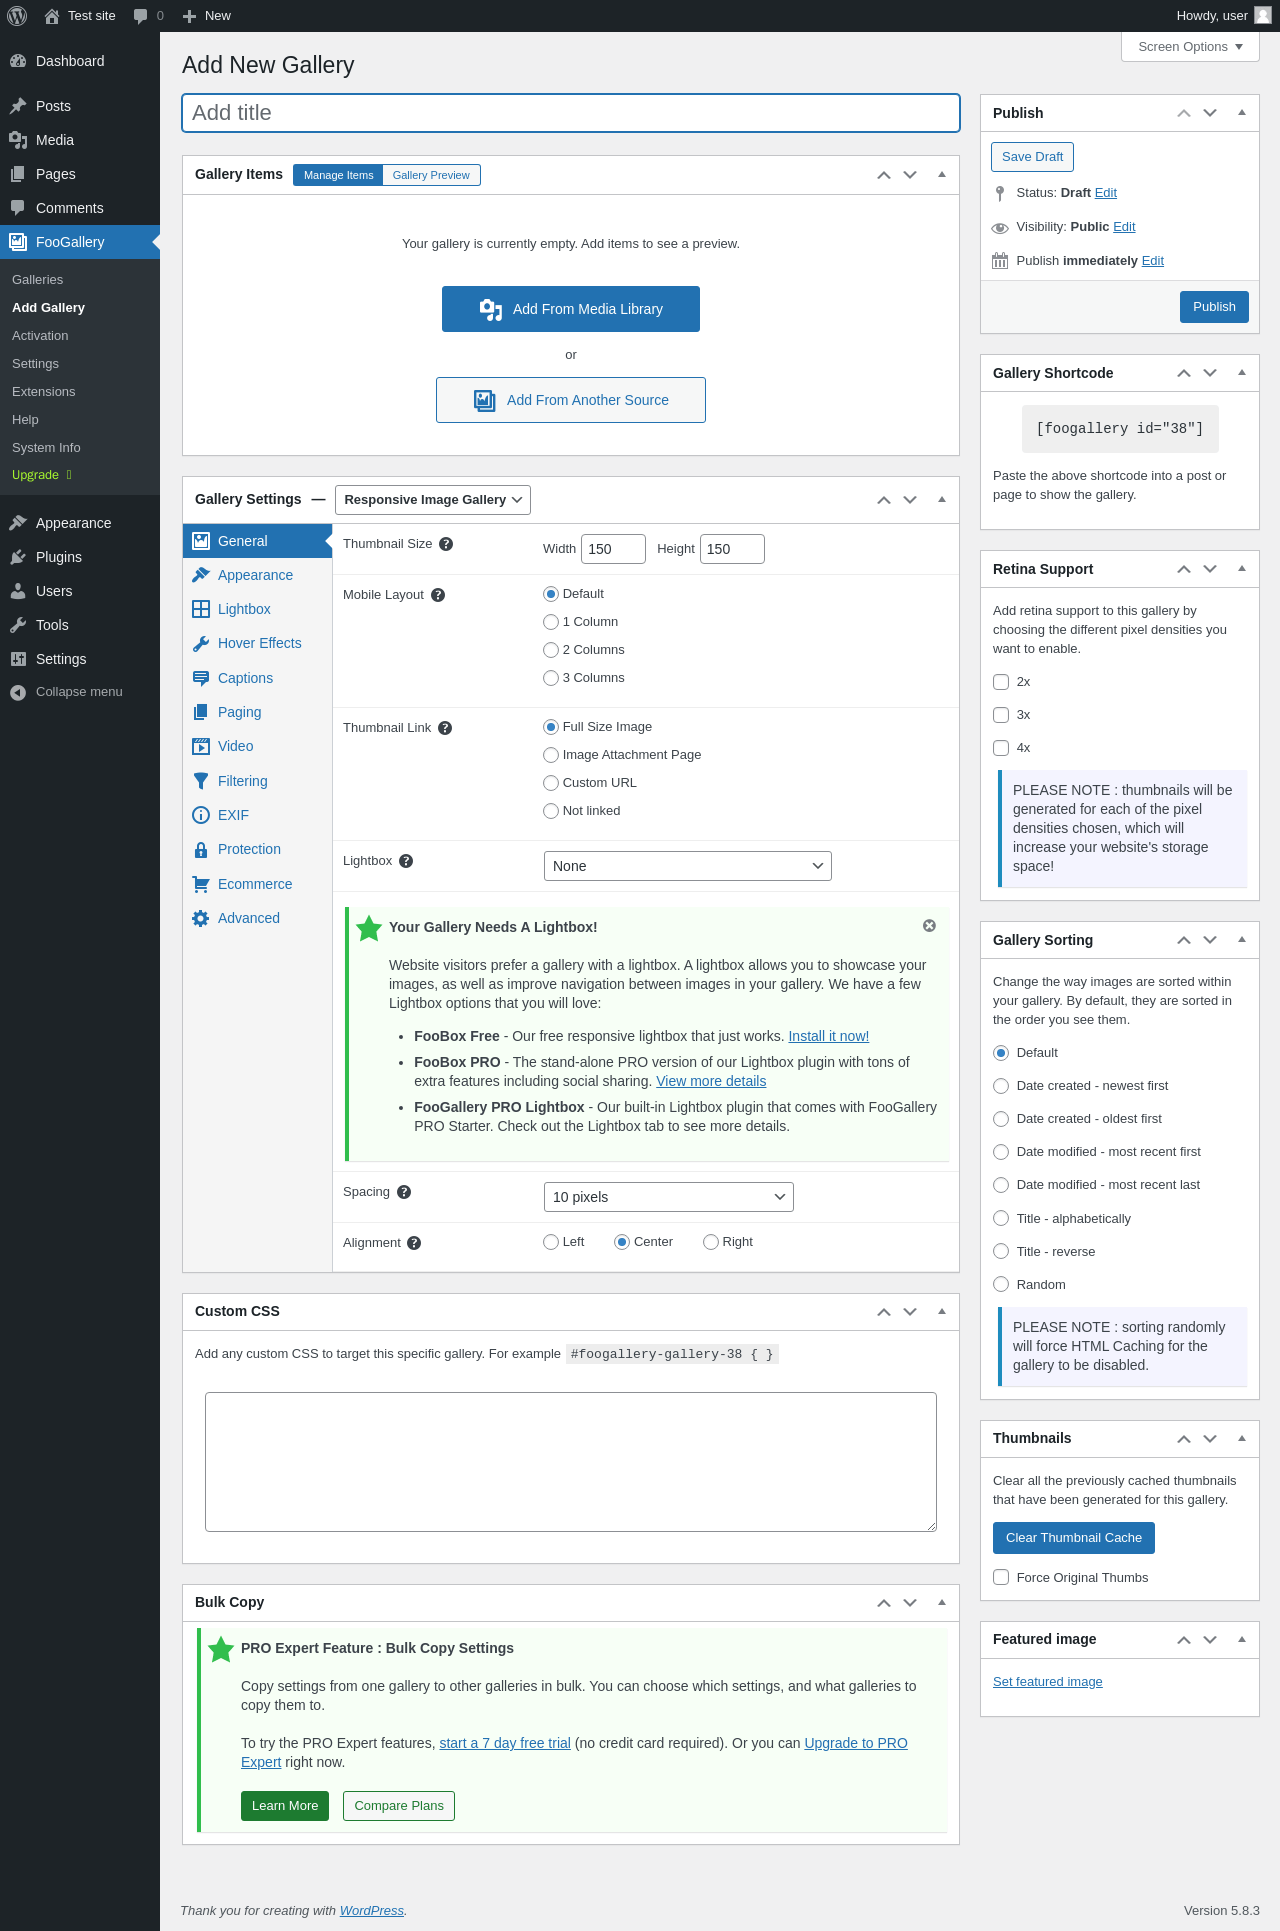The height and width of the screenshot is (1931, 1280).
Task: Click Clear Thumbnail Cache button
Action: 1074,1538
